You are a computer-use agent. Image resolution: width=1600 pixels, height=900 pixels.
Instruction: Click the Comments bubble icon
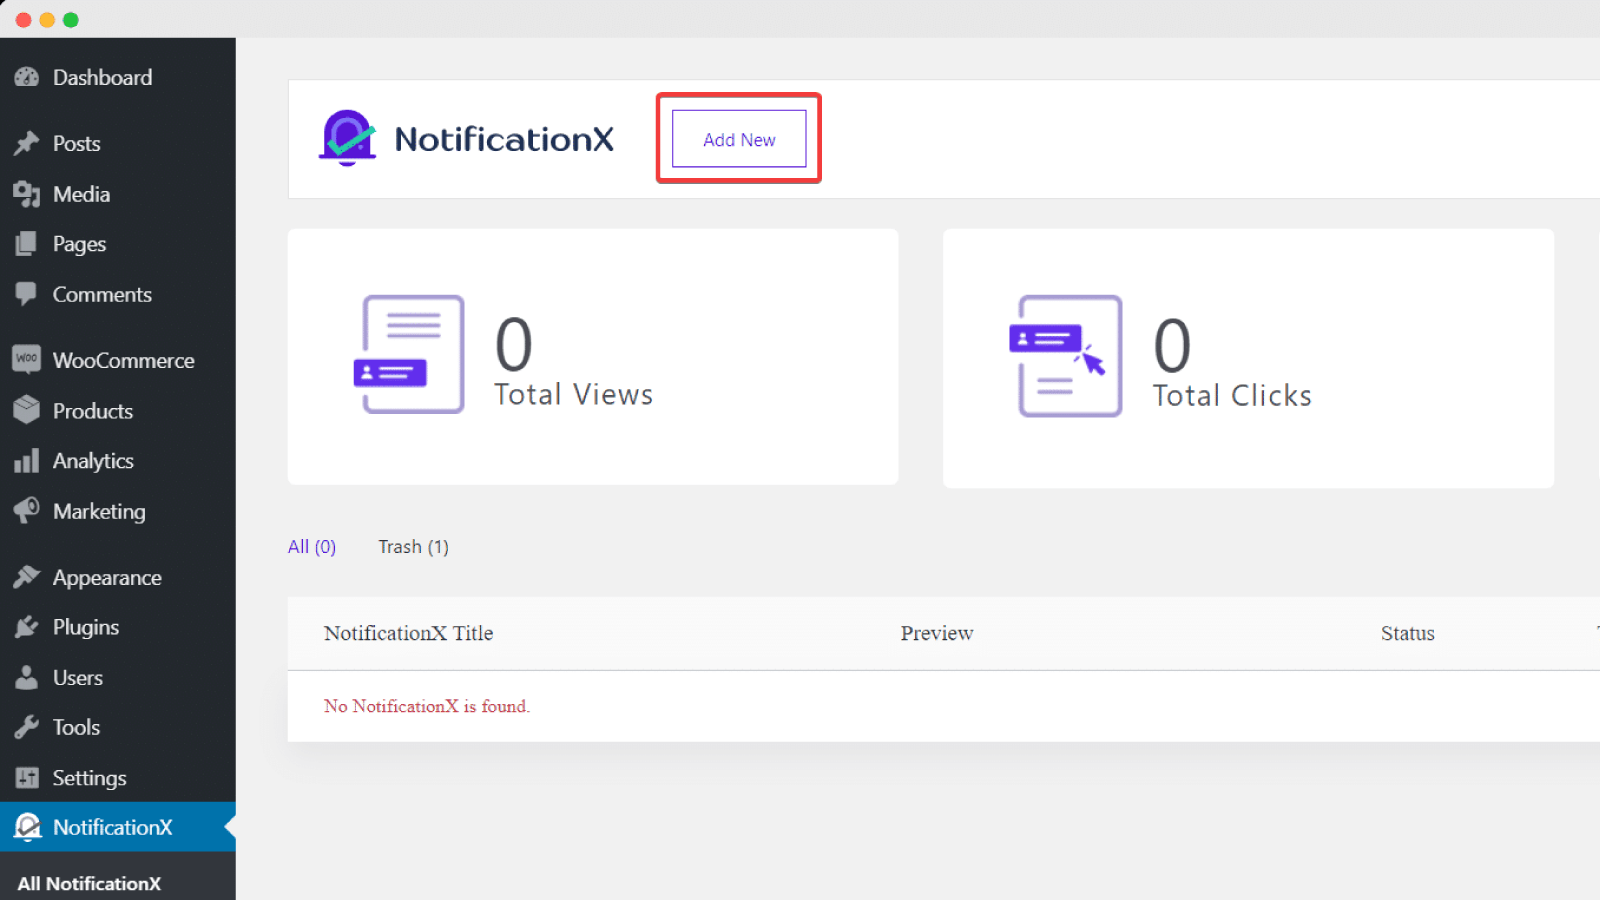pos(27,294)
